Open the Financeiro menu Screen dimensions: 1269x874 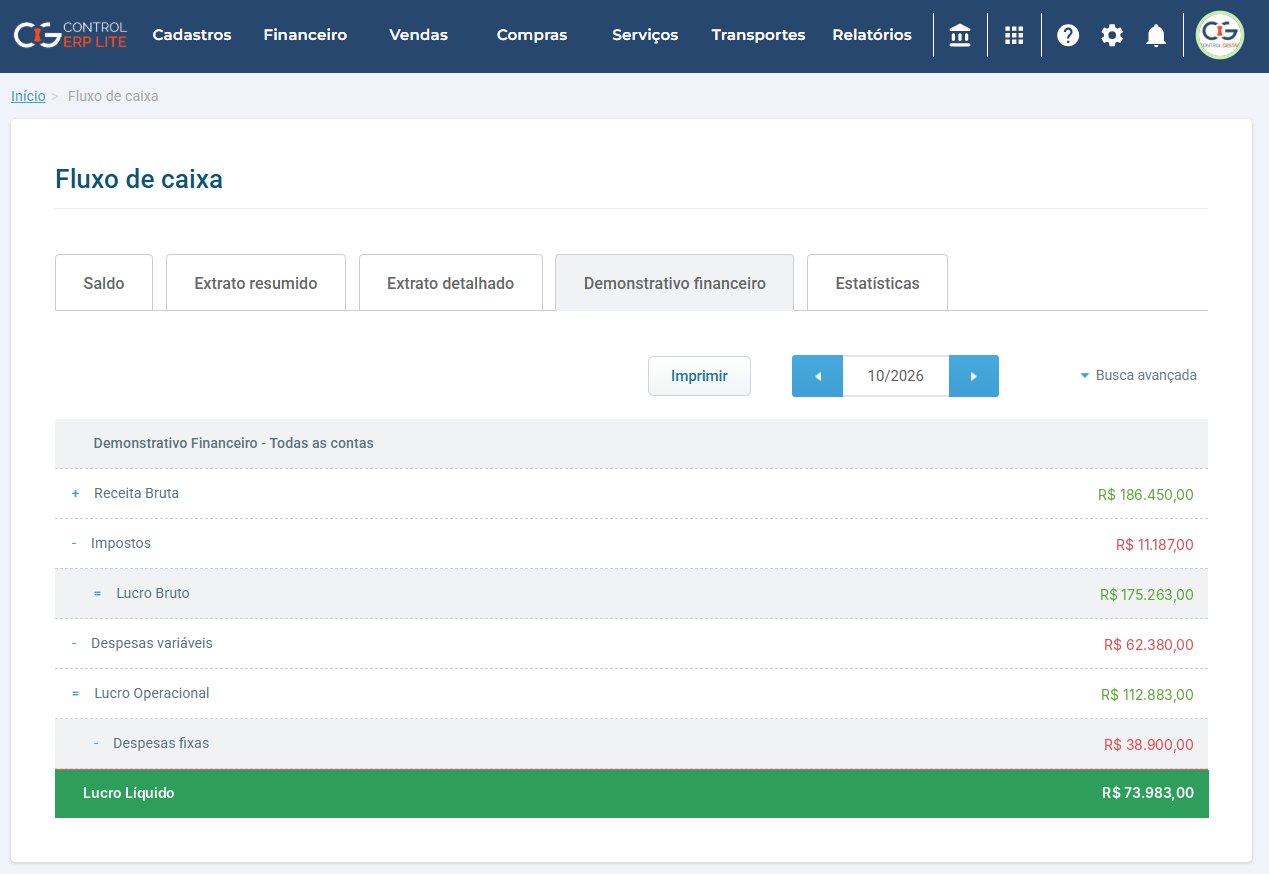(305, 35)
